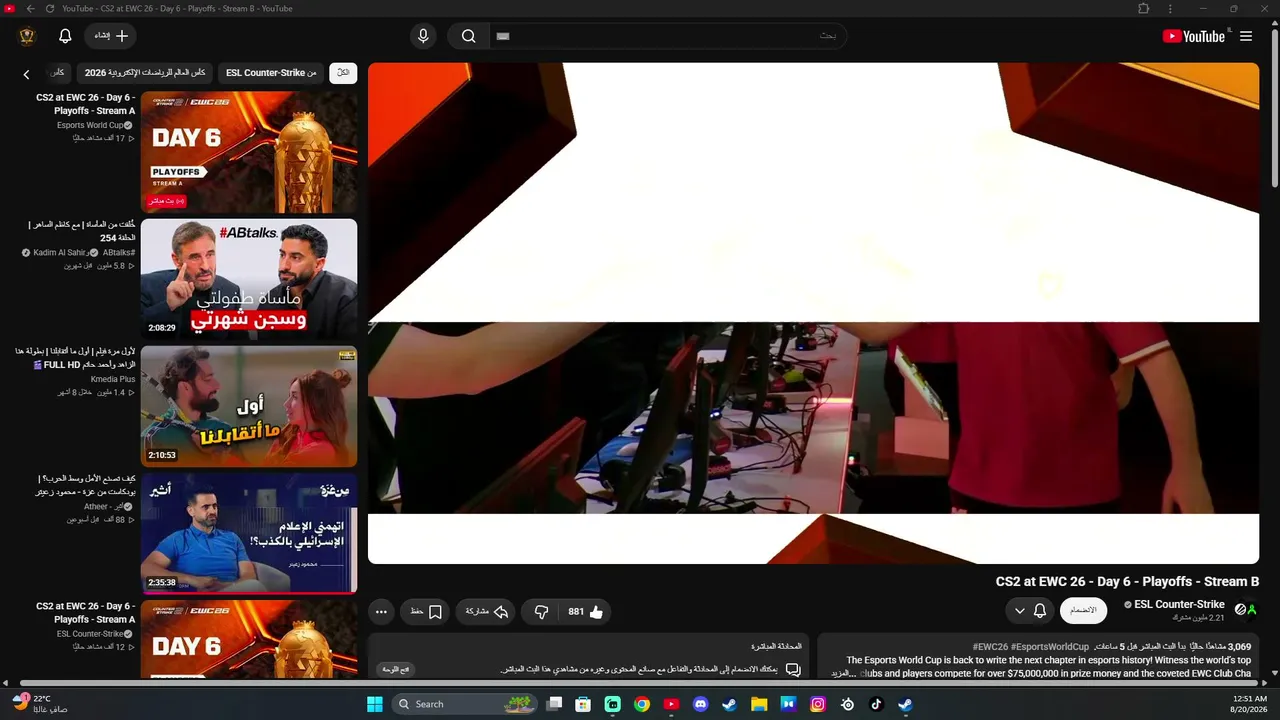Click the Create (إنشاء) button
1280x720 pixels.
pos(111,36)
